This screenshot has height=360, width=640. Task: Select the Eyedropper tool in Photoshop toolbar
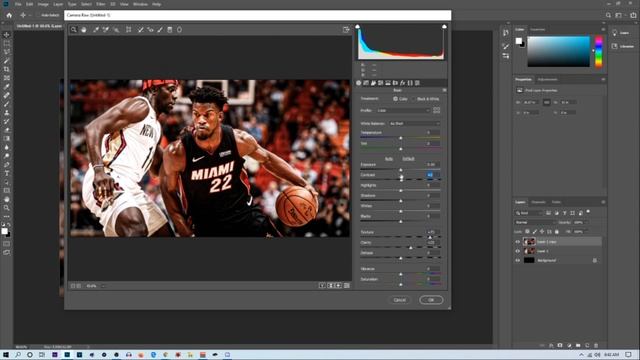pos(7,87)
